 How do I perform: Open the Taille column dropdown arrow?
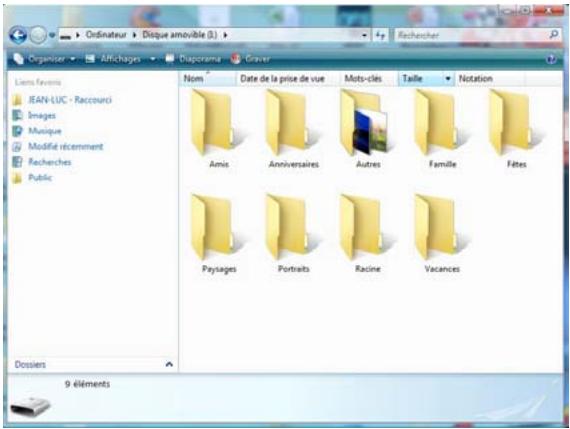[x=448, y=79]
